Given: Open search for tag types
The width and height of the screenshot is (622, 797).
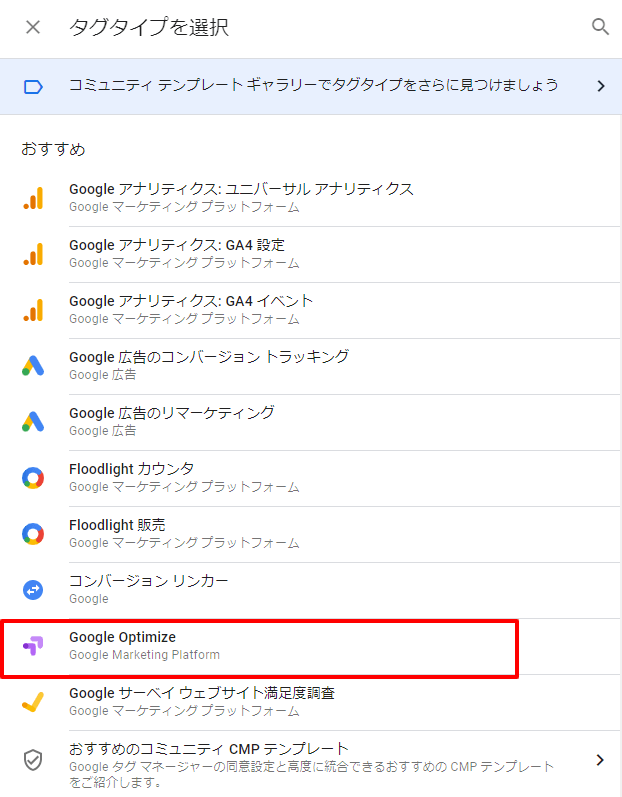Looking at the screenshot, I should (x=600, y=26).
